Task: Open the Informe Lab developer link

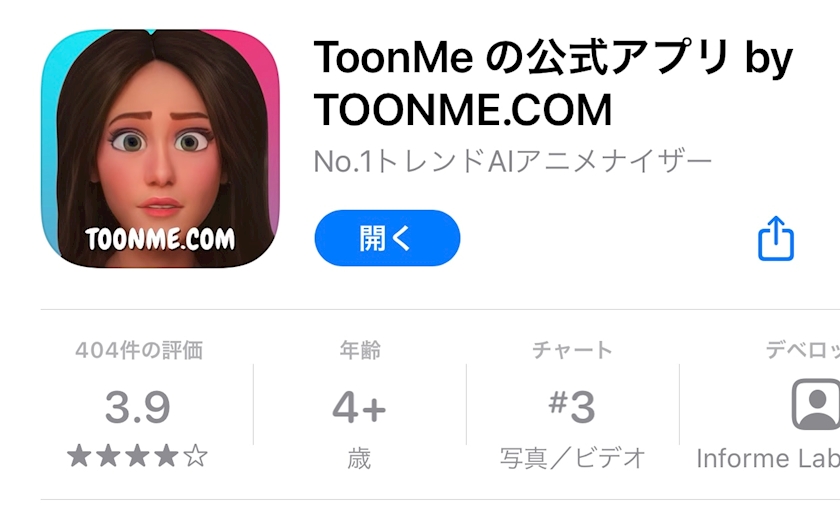Action: pyautogui.click(x=768, y=458)
